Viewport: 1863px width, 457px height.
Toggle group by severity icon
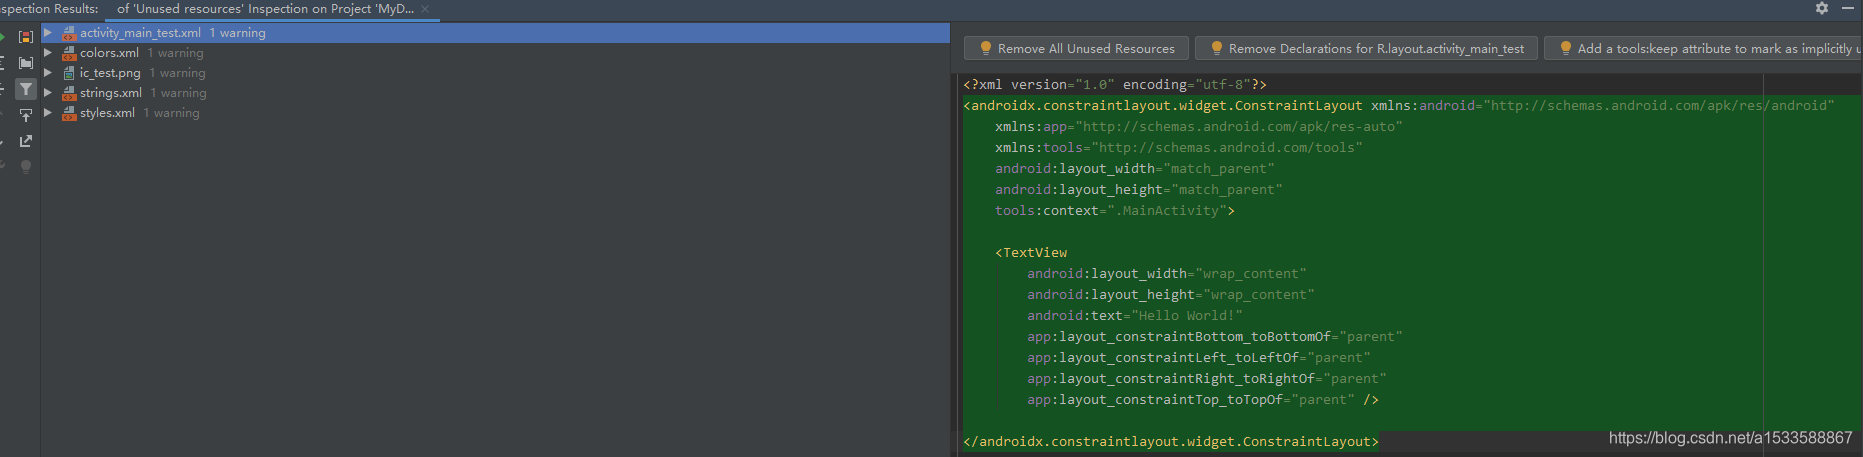(26, 36)
